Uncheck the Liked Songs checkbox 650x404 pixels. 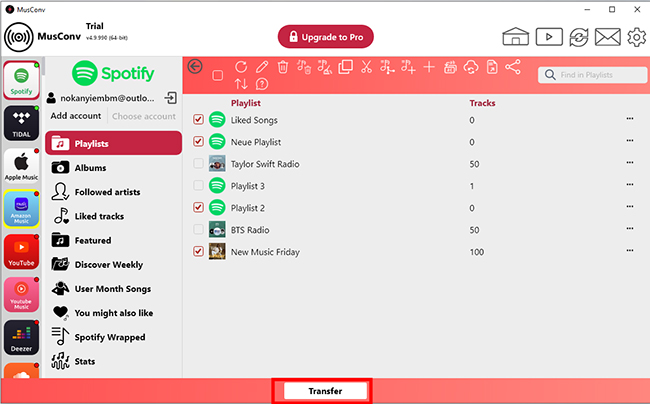tap(198, 120)
